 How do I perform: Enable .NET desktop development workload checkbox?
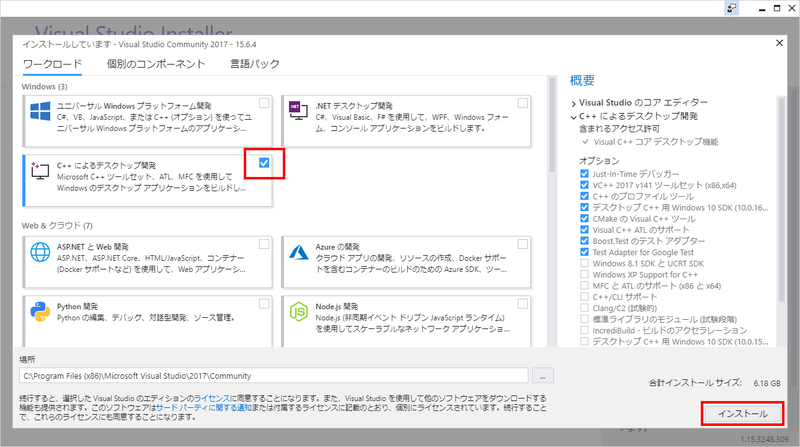[x=522, y=103]
